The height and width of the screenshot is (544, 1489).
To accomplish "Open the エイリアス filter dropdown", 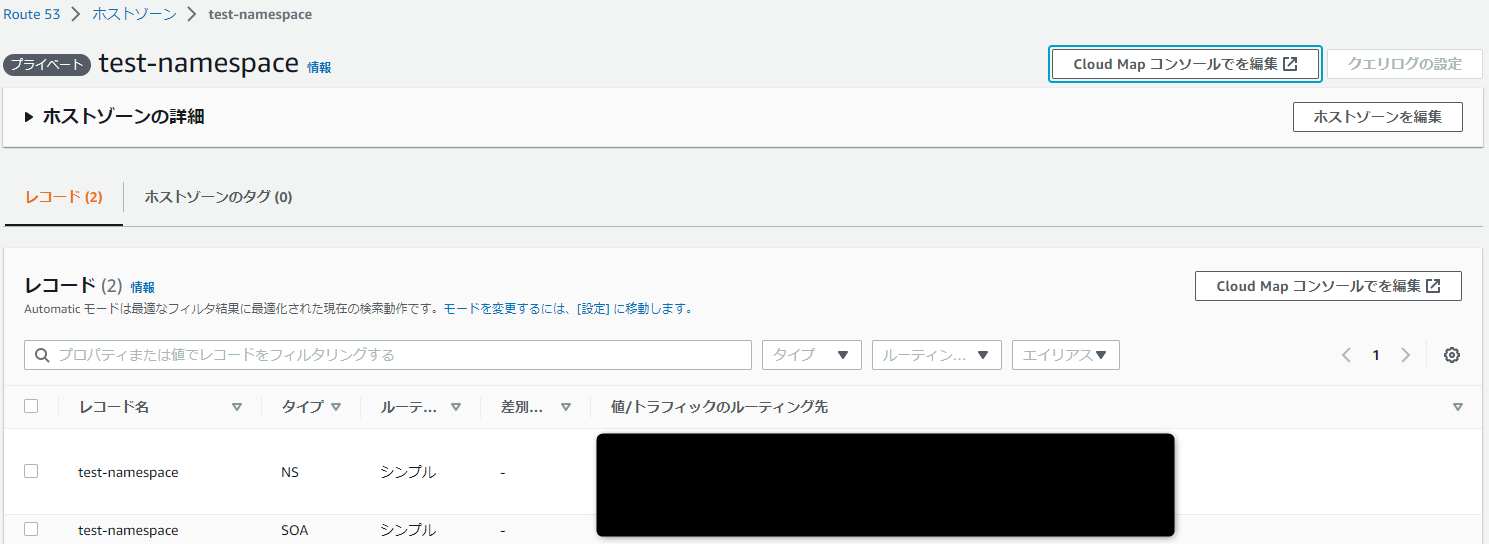I will point(1065,355).
